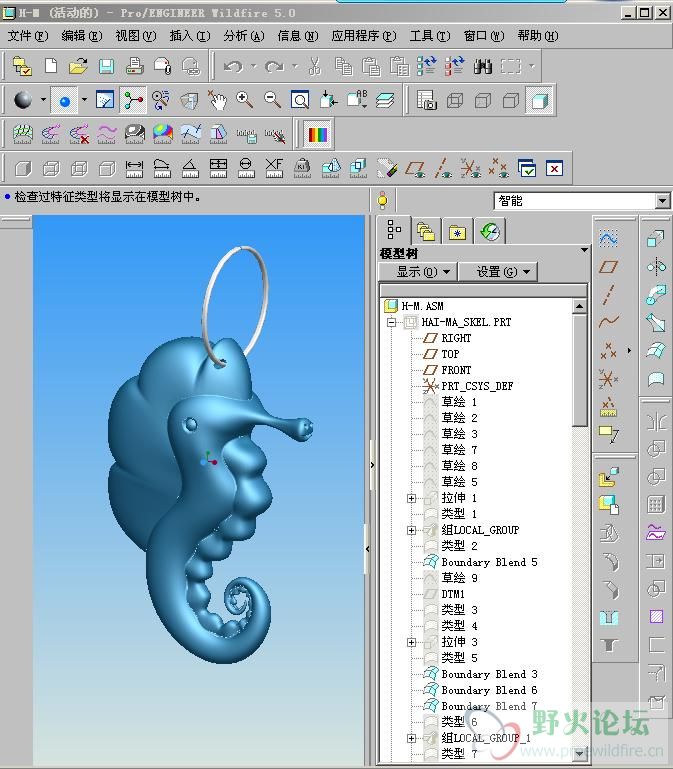The image size is (673, 769).
Task: Click the Copy icon
Action: point(343,66)
